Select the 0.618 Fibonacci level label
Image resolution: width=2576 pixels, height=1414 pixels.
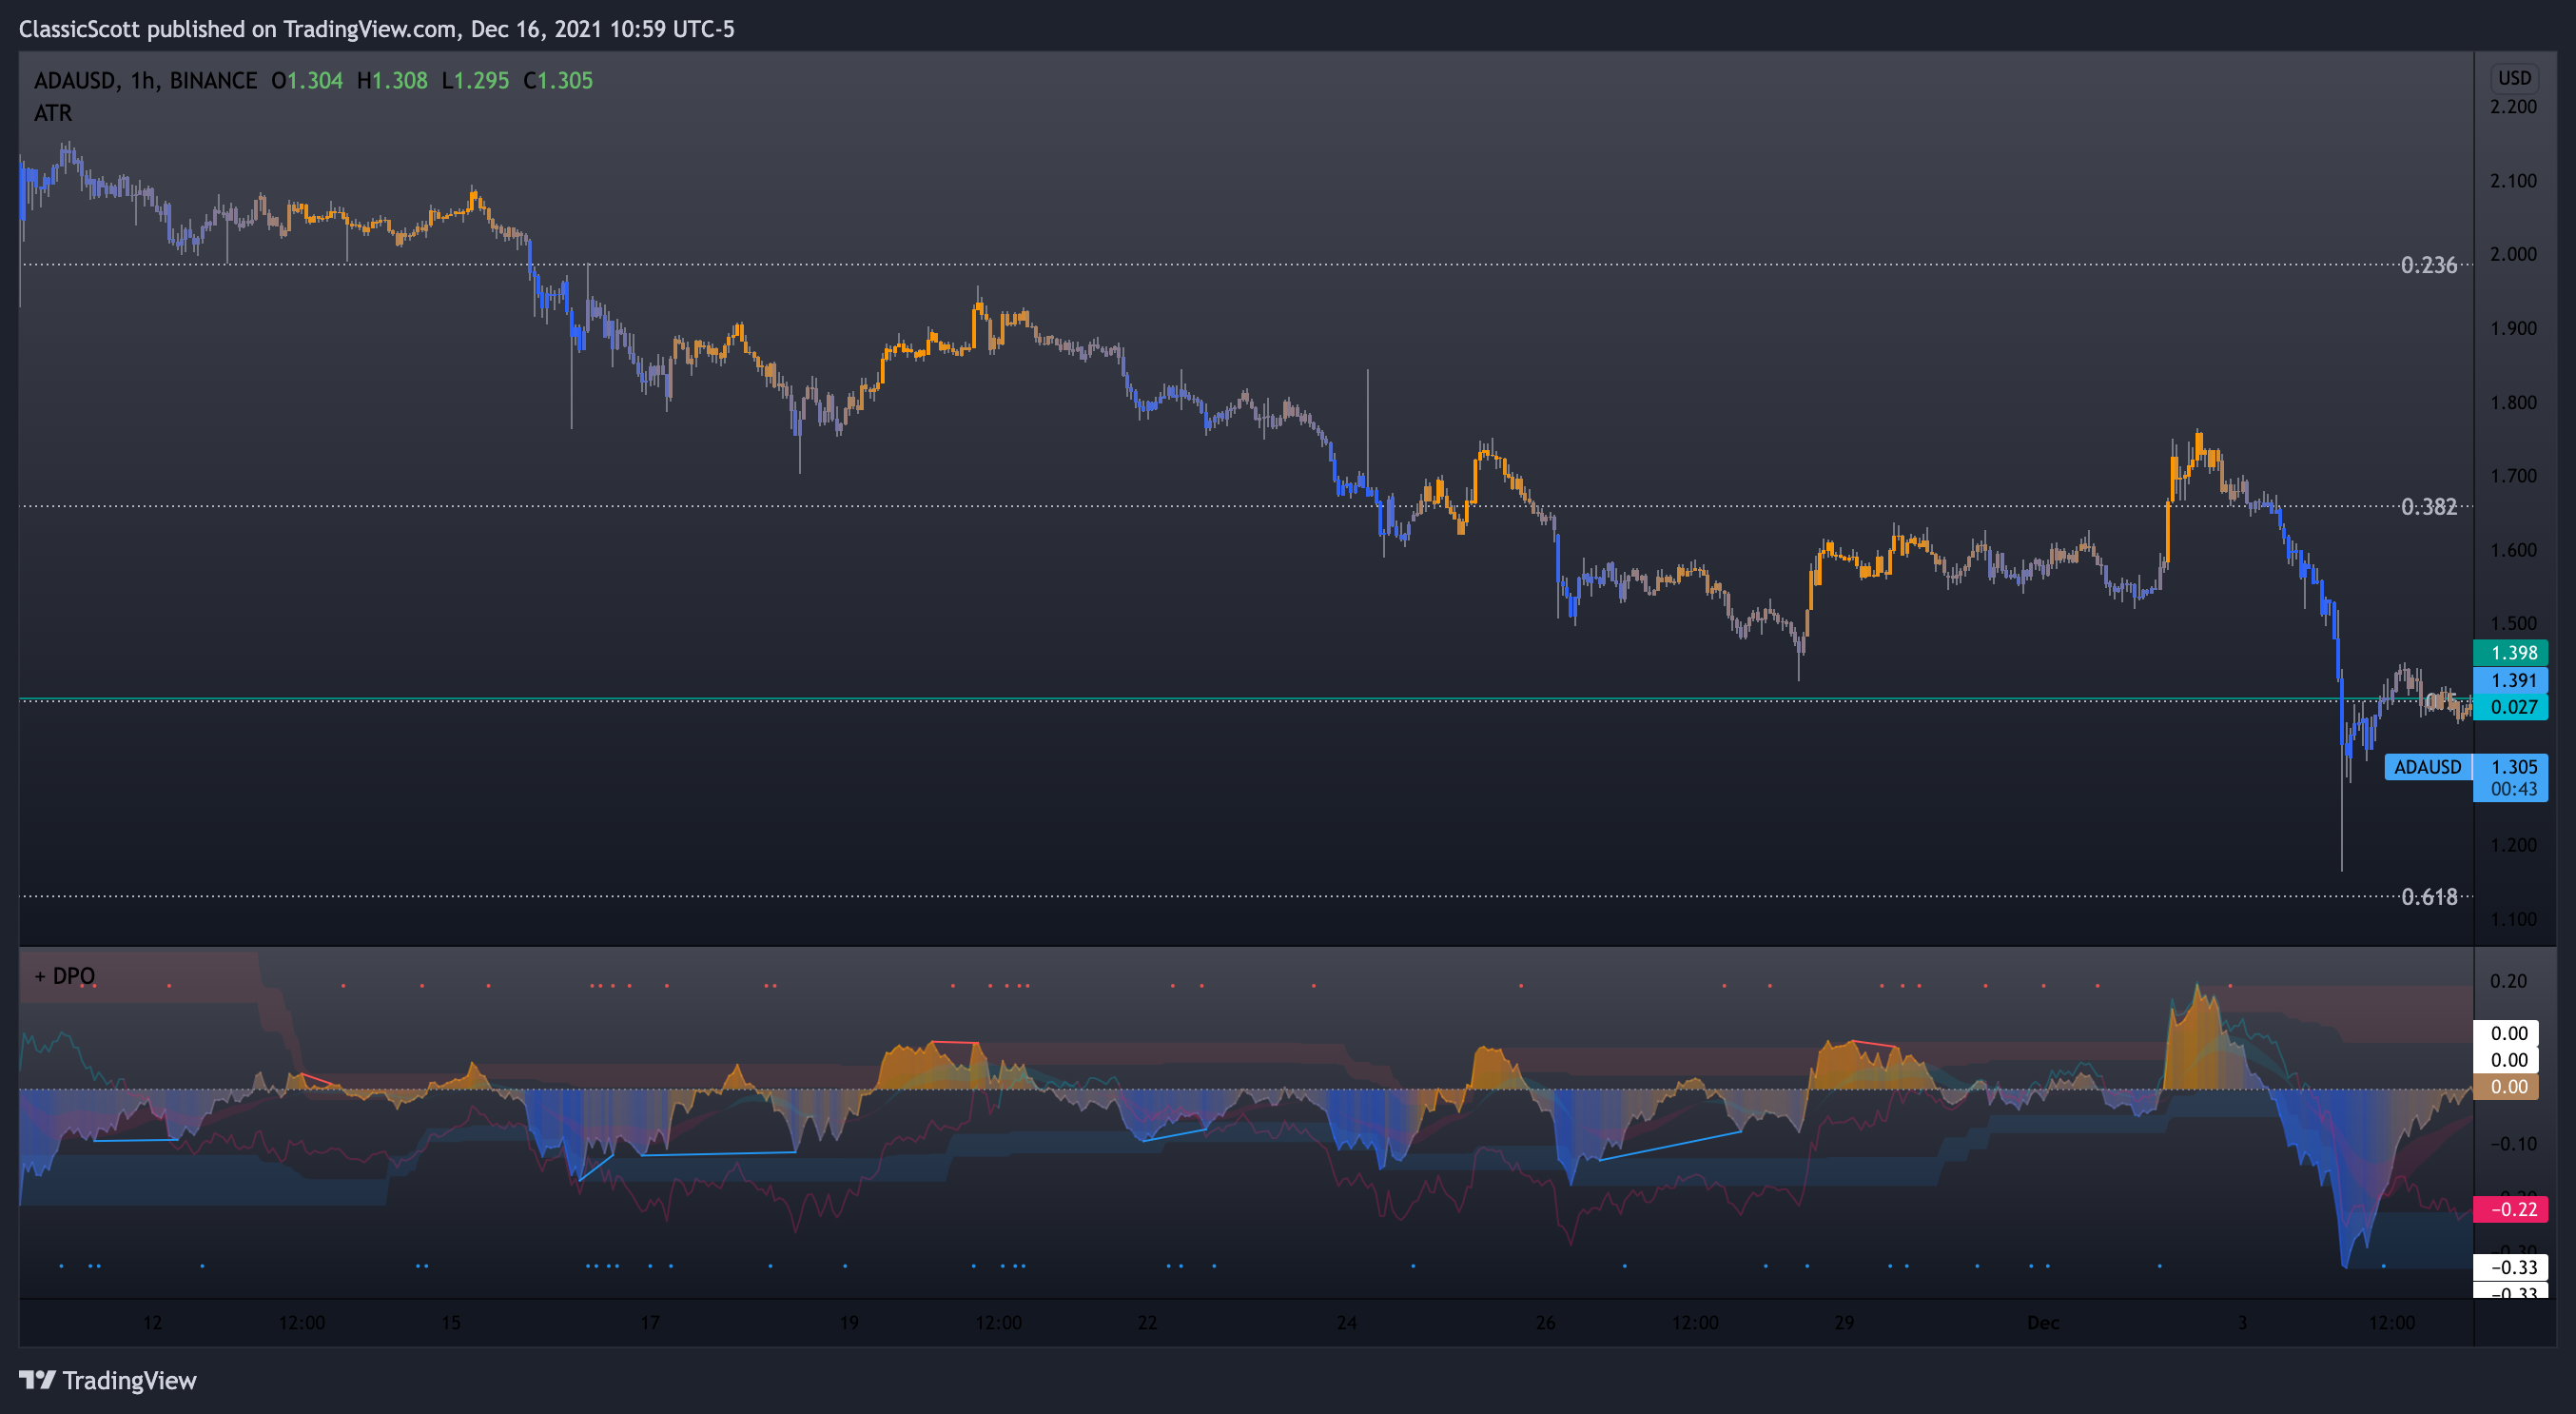point(2428,897)
